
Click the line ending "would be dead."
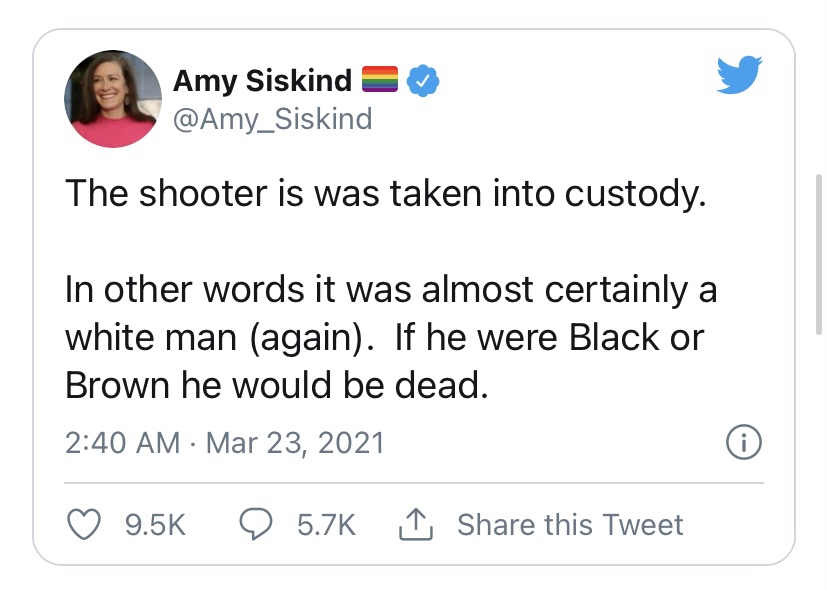[x=276, y=386]
